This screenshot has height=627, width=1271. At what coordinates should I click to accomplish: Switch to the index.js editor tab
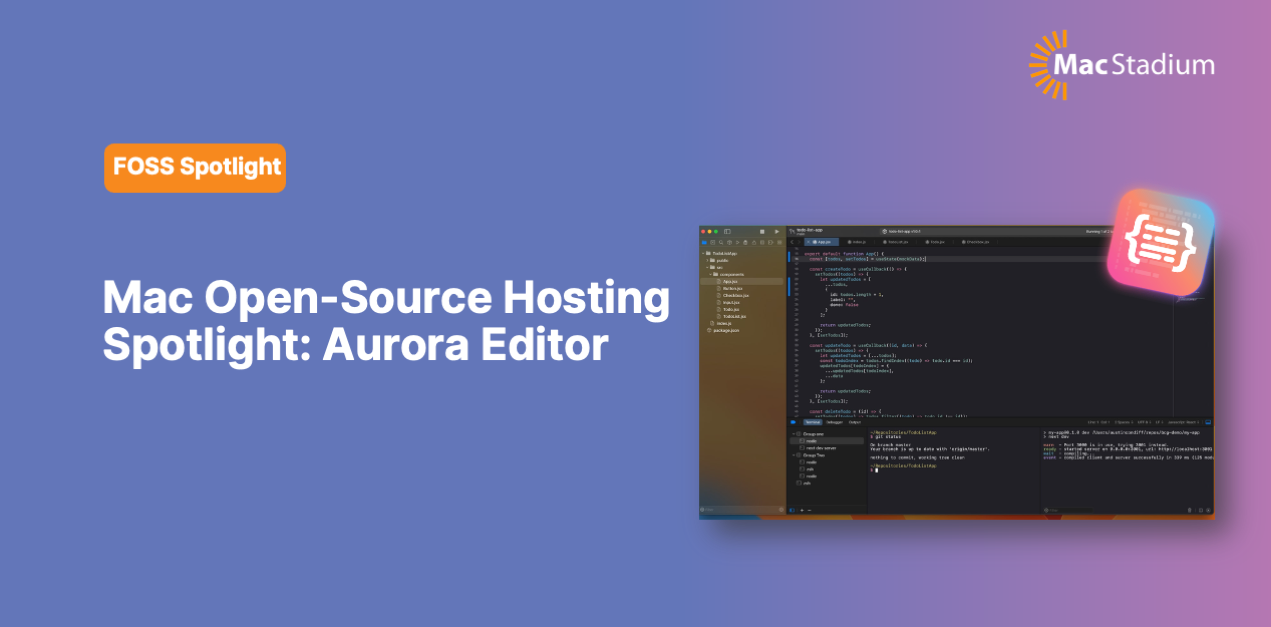857,242
